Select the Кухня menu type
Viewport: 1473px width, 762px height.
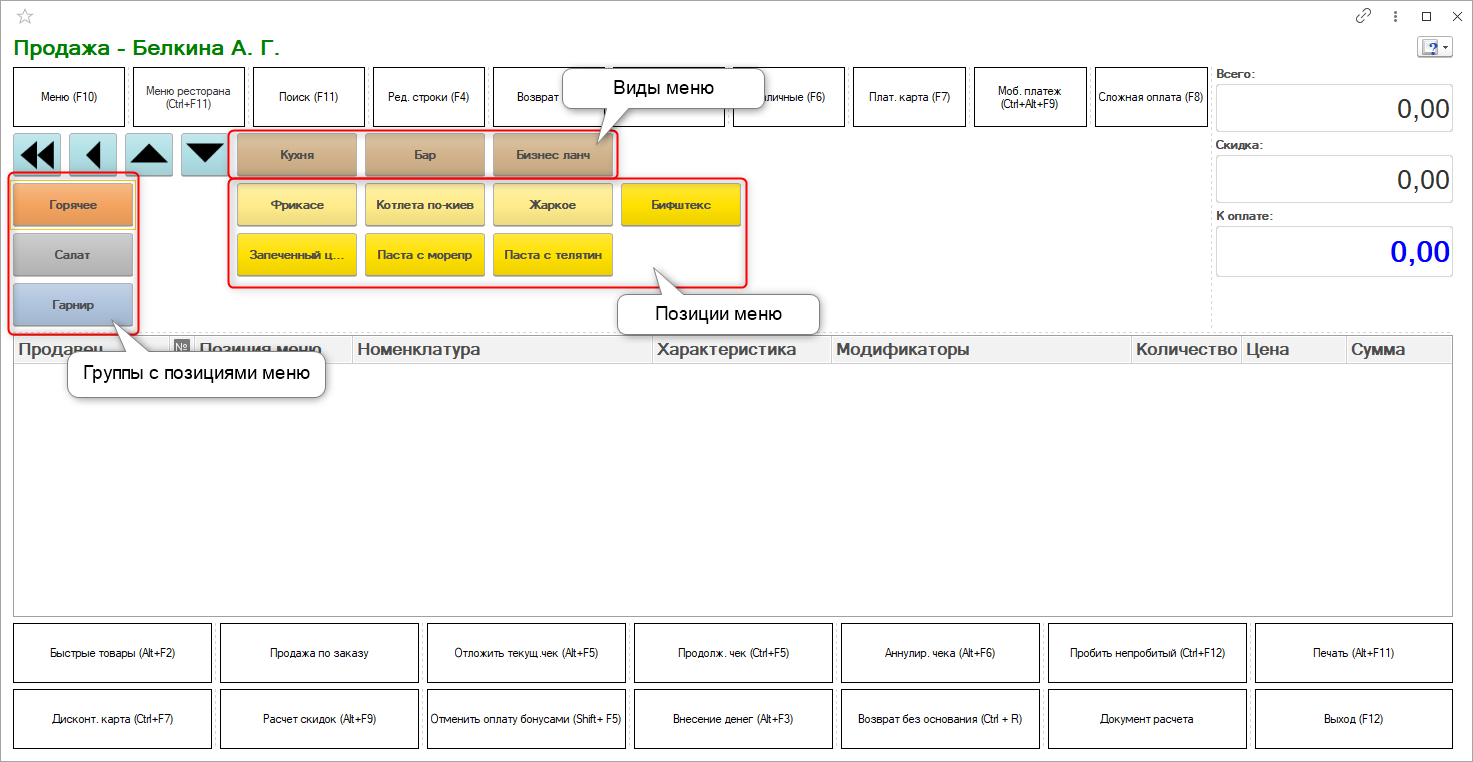pyautogui.click(x=296, y=155)
